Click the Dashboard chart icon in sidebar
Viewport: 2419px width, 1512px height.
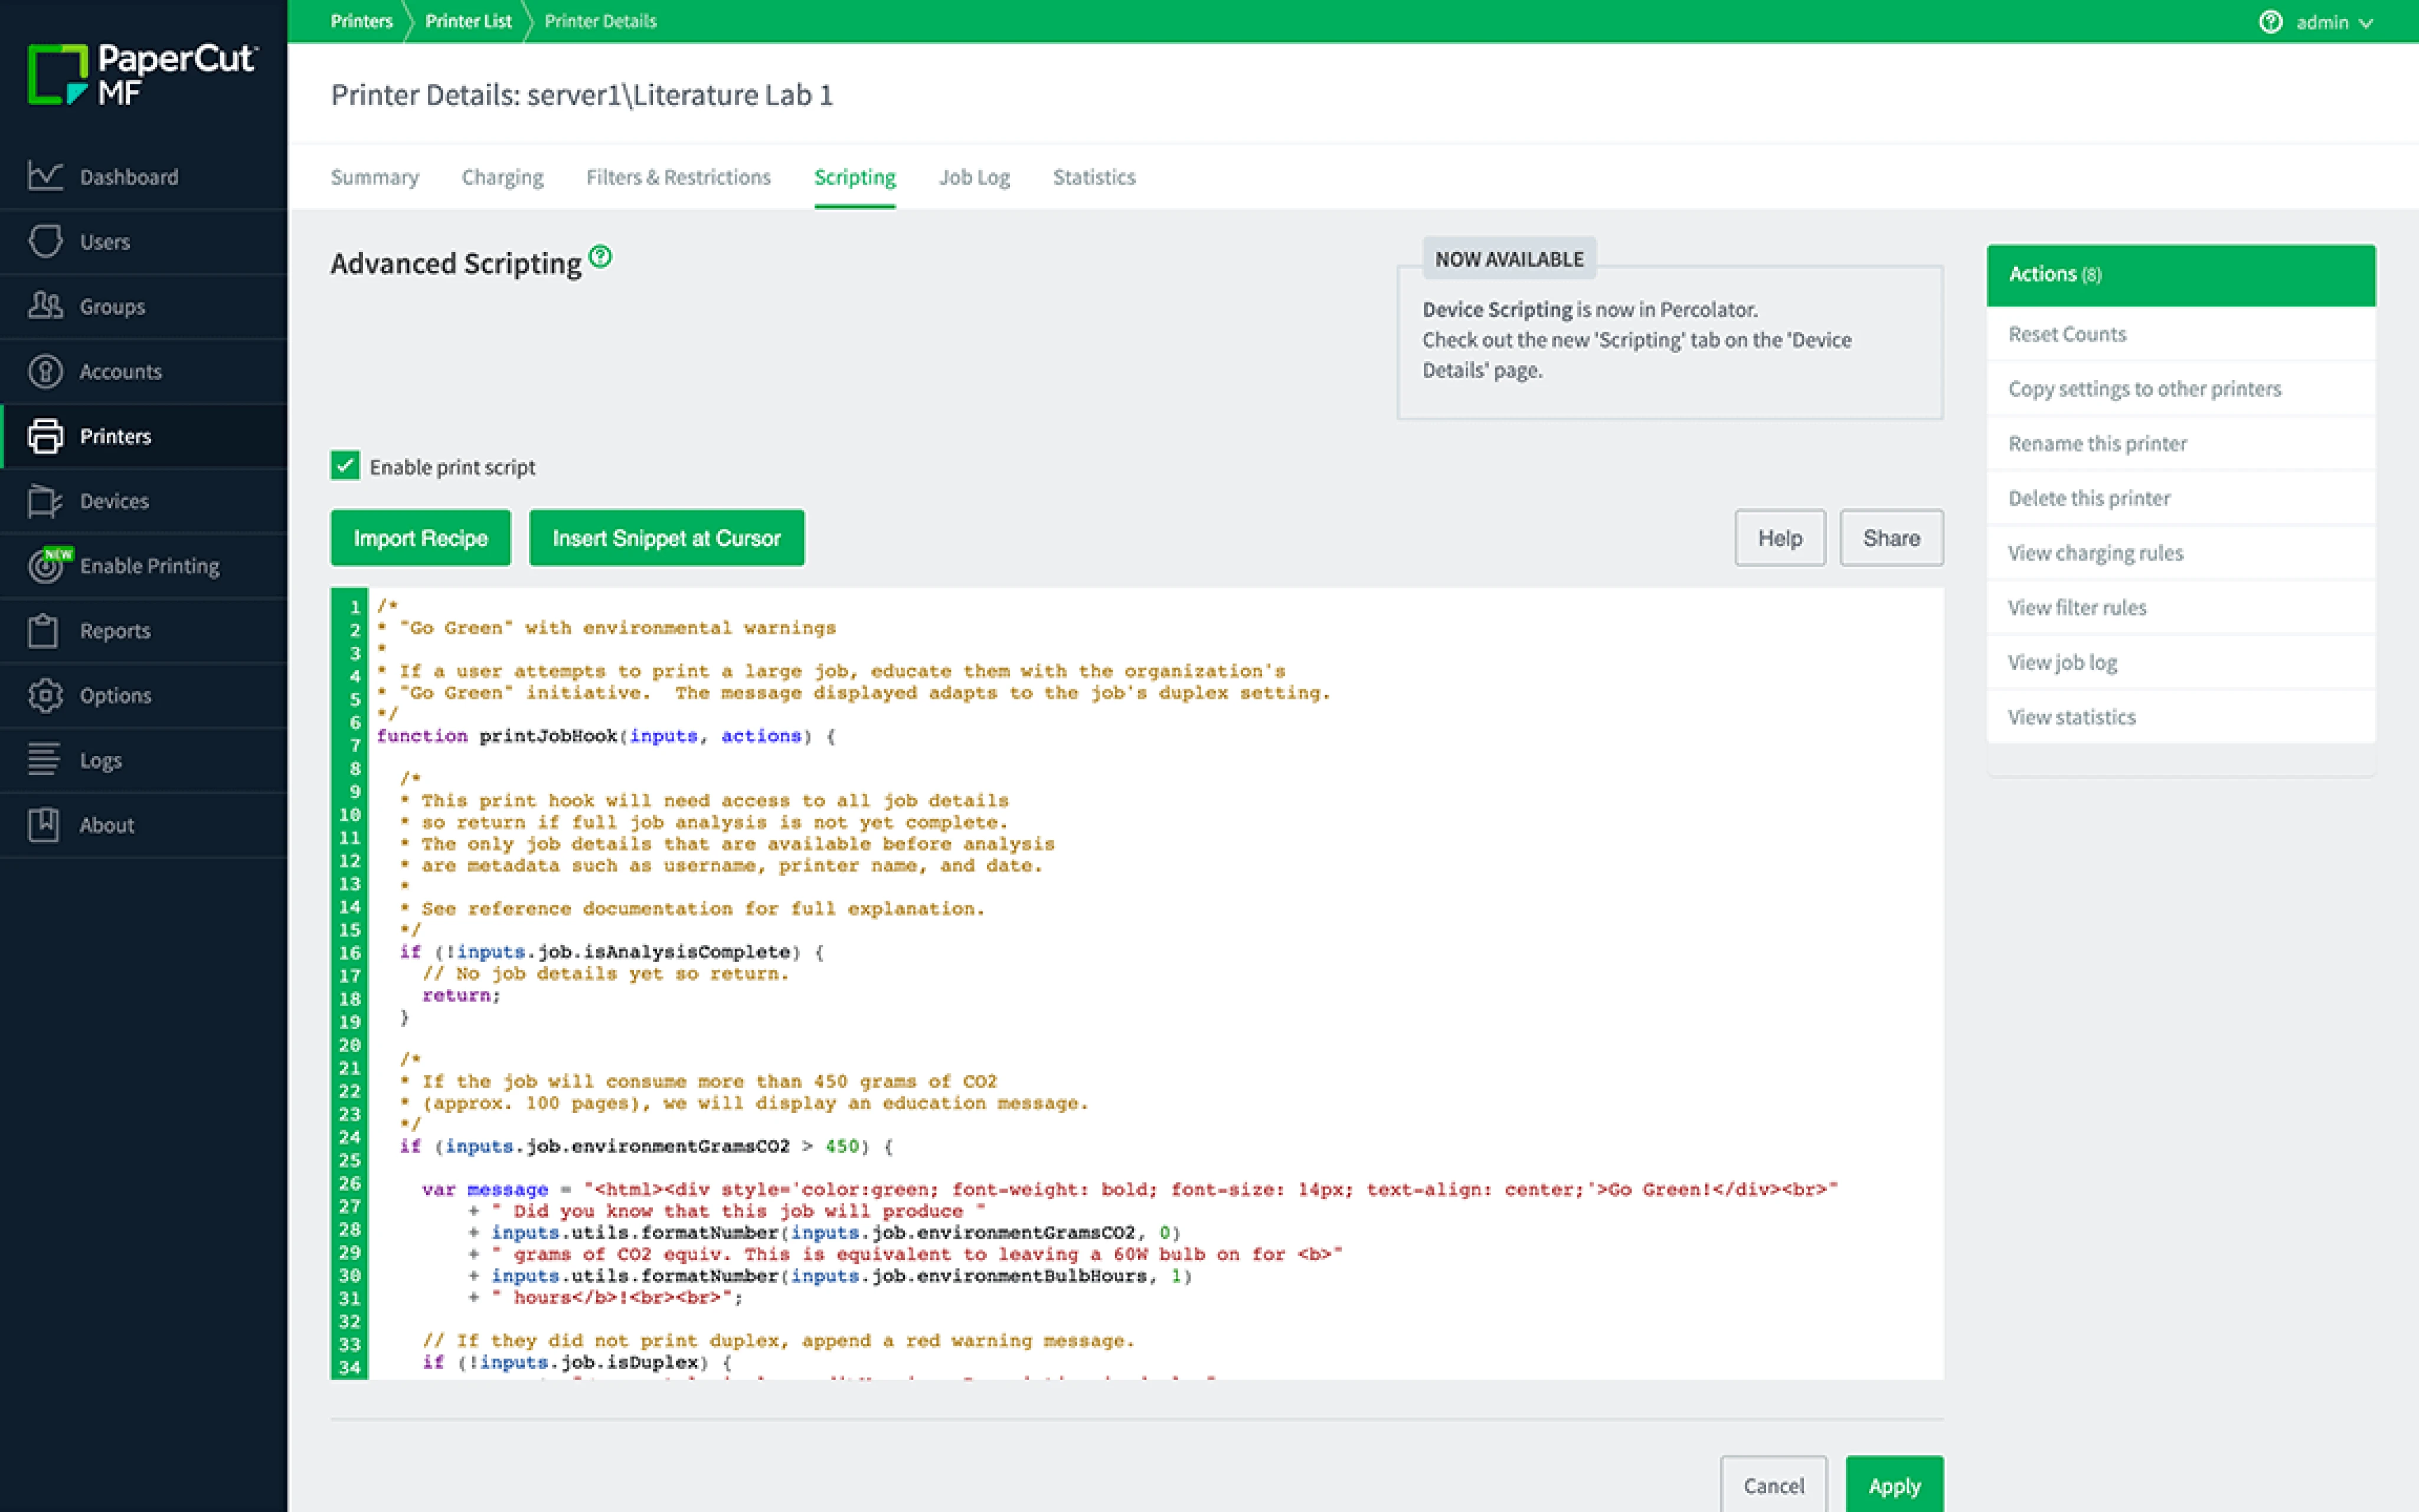[x=45, y=176]
